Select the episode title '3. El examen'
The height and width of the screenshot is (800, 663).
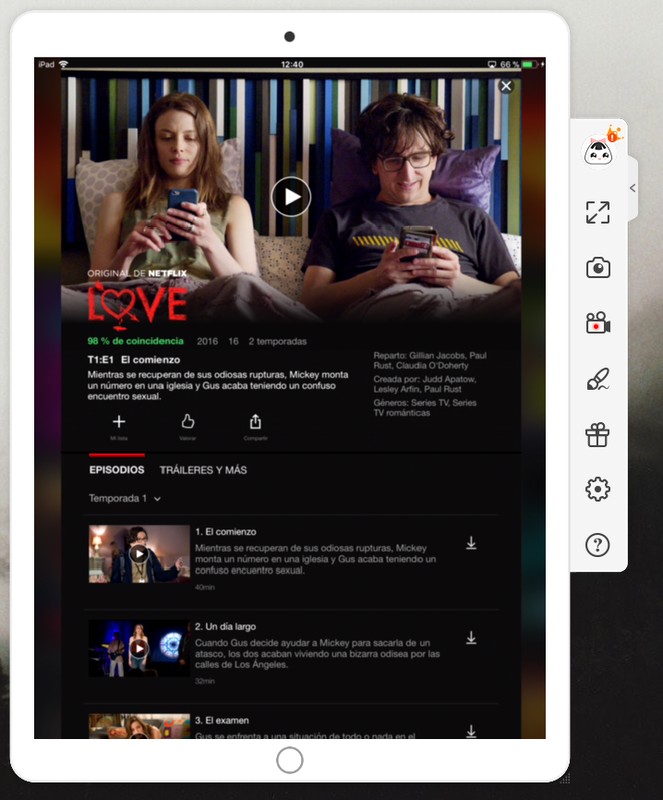click(222, 720)
